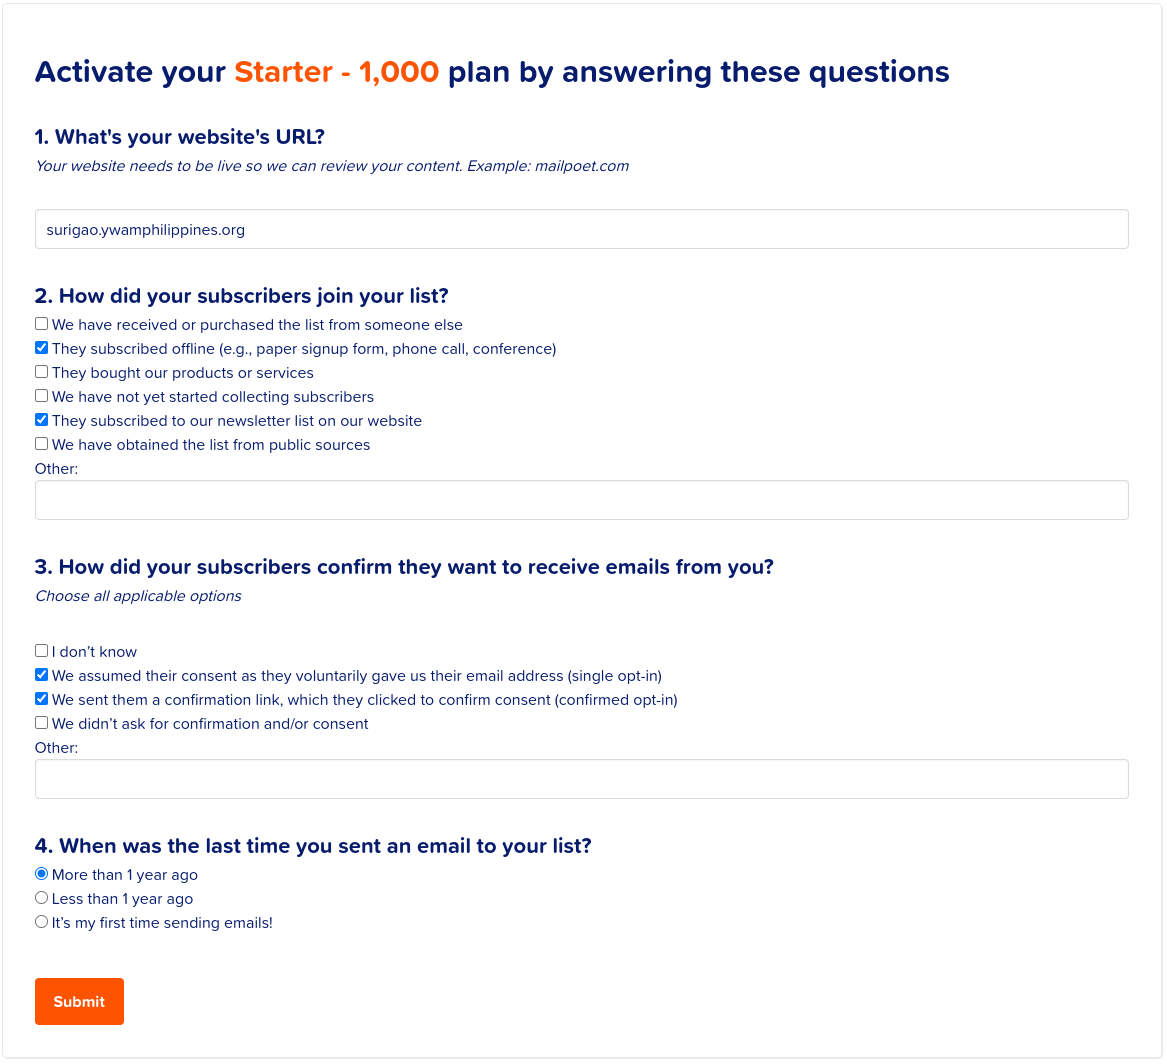Uncheck 'They subscribed offline' checkbox
1167x1064 pixels.
pos(42,347)
